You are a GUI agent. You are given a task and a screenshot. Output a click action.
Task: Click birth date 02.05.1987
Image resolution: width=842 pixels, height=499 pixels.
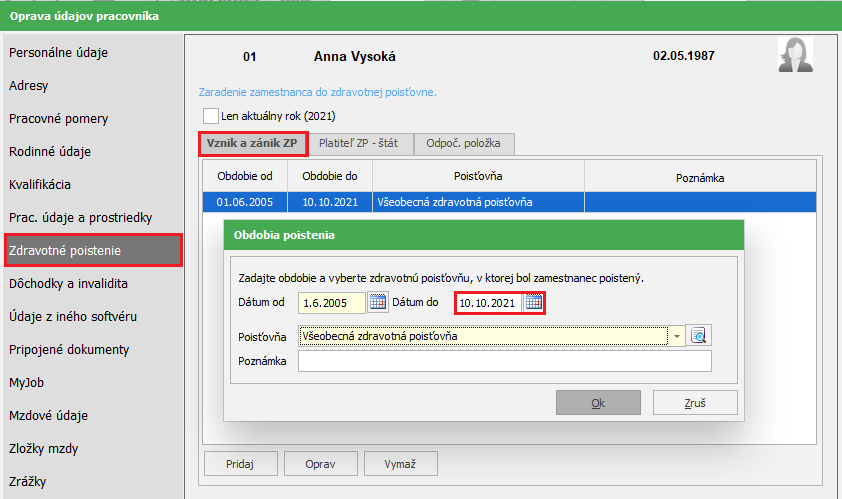(x=684, y=56)
